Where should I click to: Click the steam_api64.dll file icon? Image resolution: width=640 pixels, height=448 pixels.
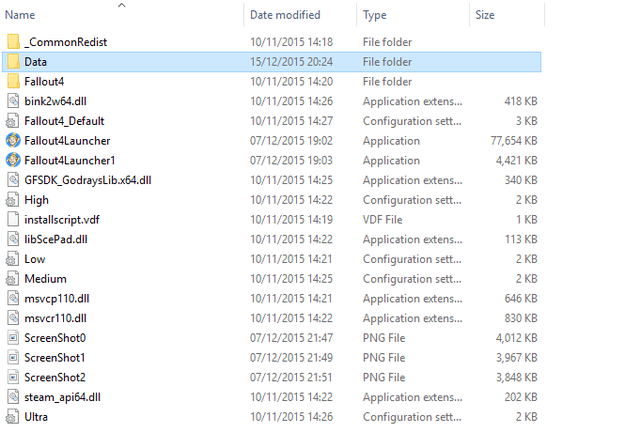point(13,397)
